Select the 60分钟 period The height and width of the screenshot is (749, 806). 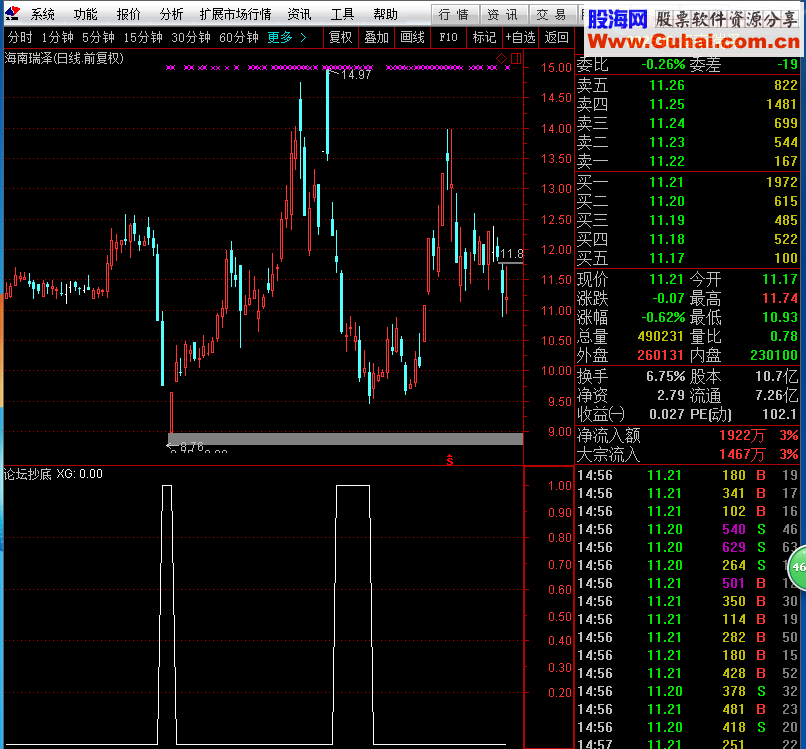(x=239, y=38)
